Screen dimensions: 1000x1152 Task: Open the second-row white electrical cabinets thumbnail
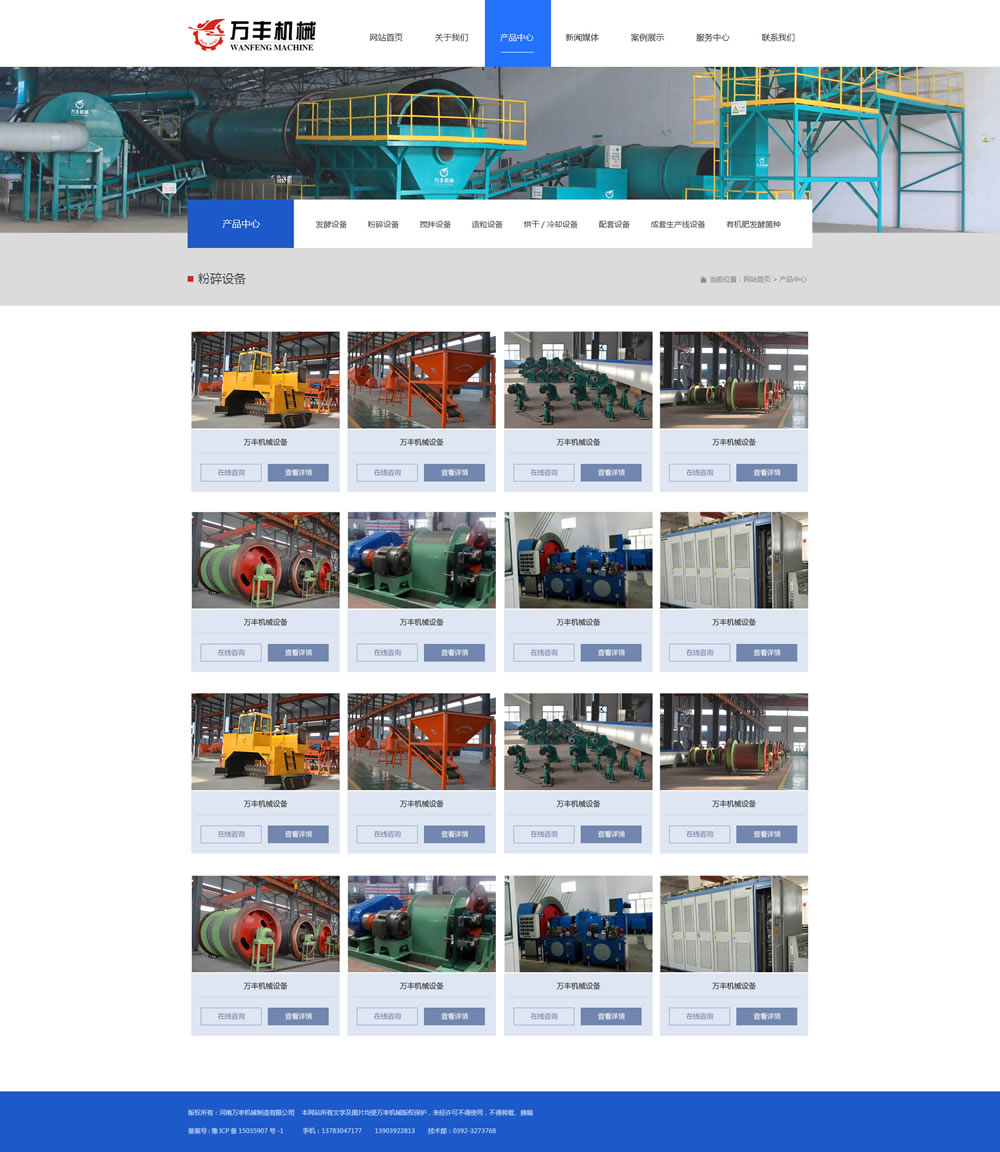click(x=734, y=560)
